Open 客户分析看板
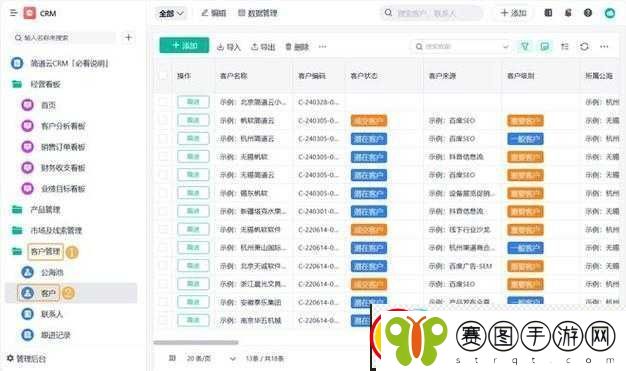This screenshot has height=371, width=626. point(63,126)
